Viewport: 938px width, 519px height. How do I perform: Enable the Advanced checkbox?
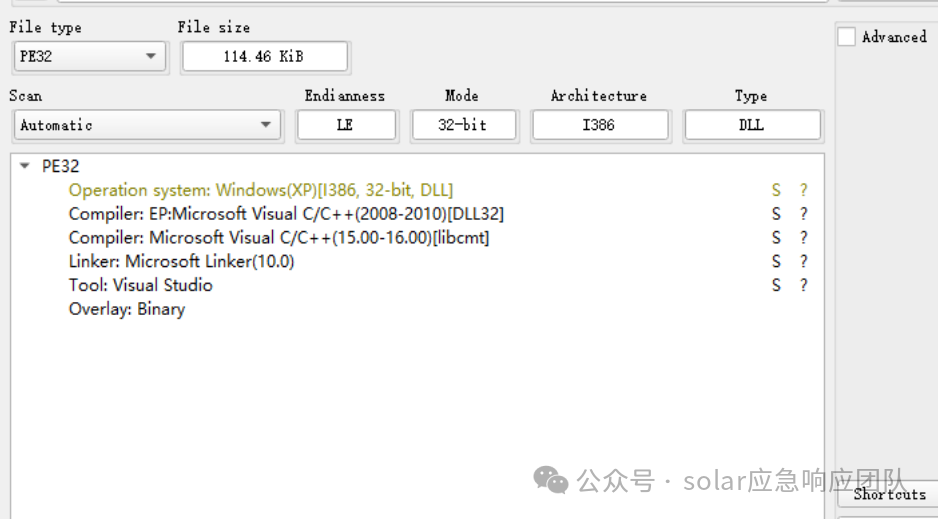(846, 36)
